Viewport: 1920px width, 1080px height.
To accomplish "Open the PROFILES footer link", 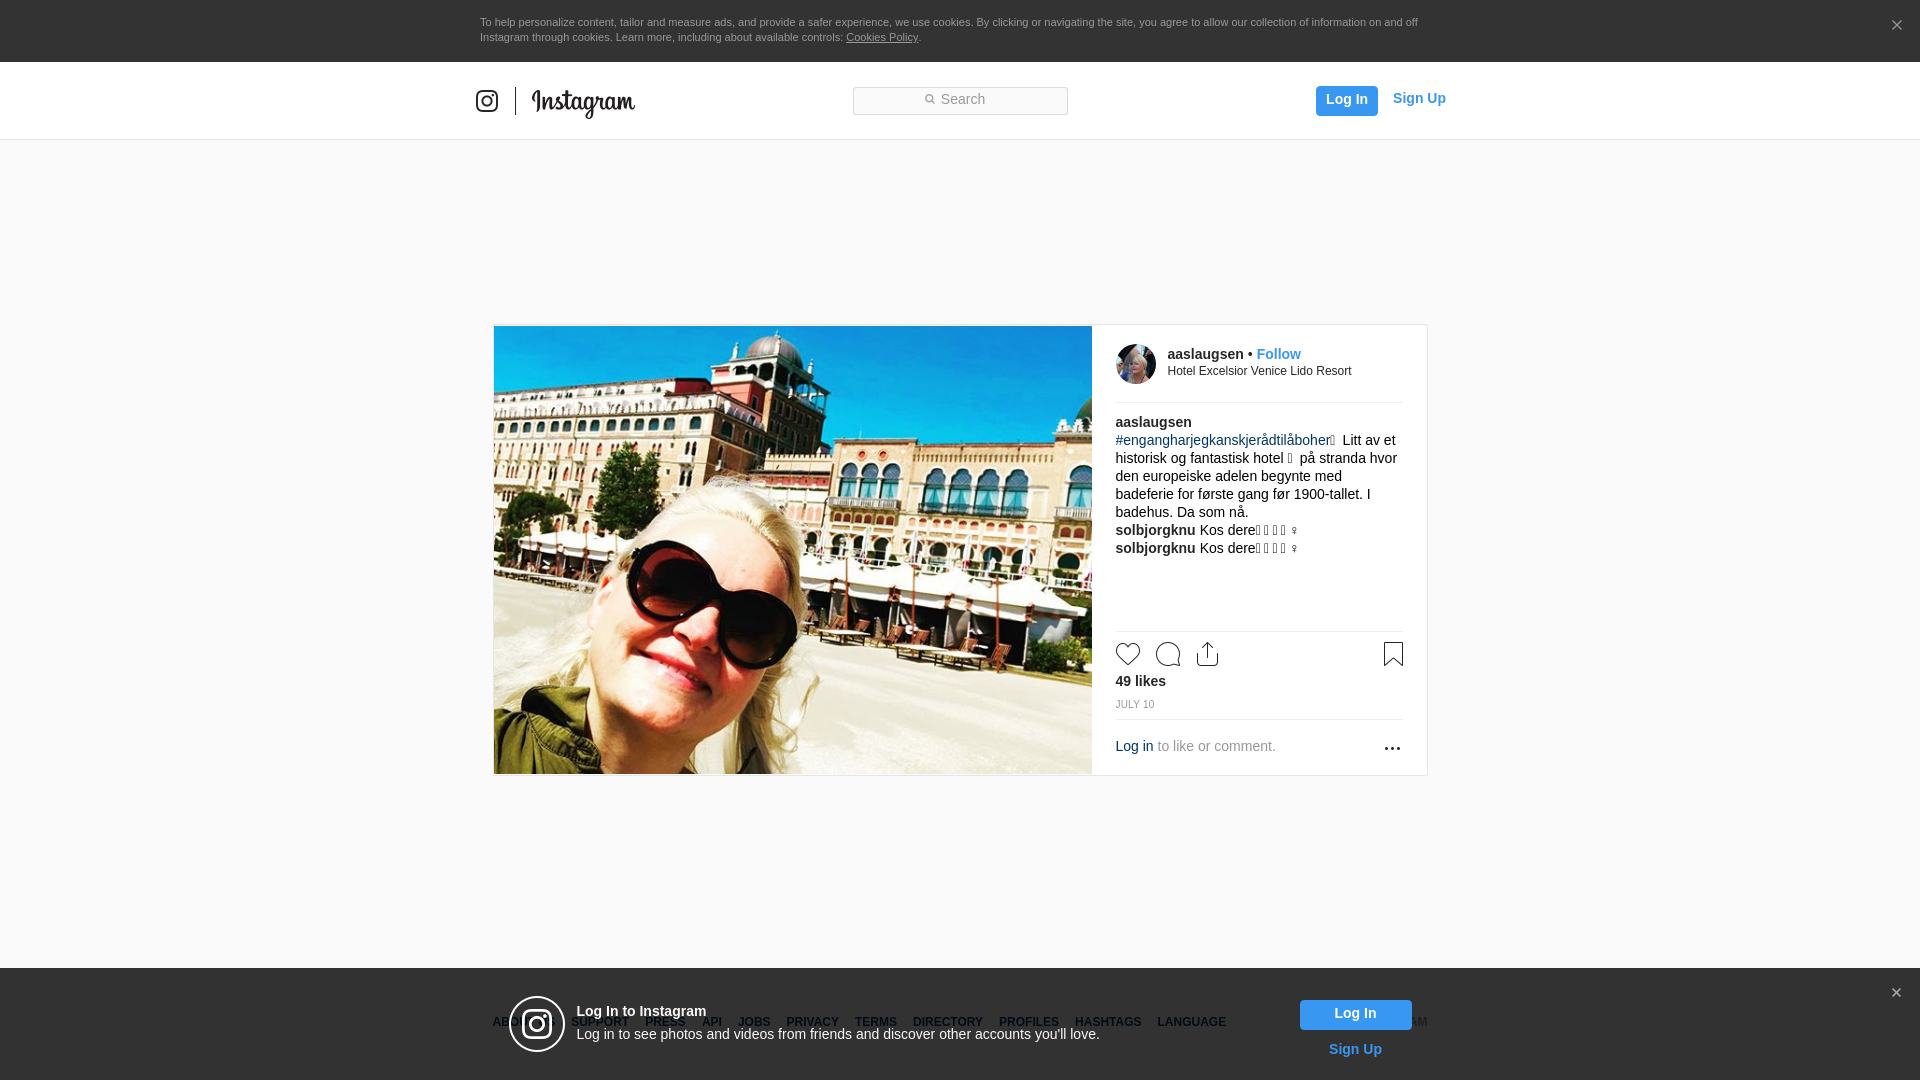I will point(1028,1022).
